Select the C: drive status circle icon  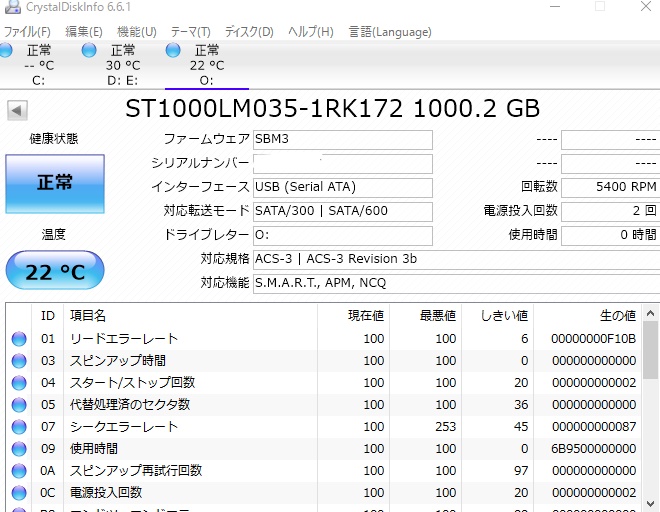(5, 50)
